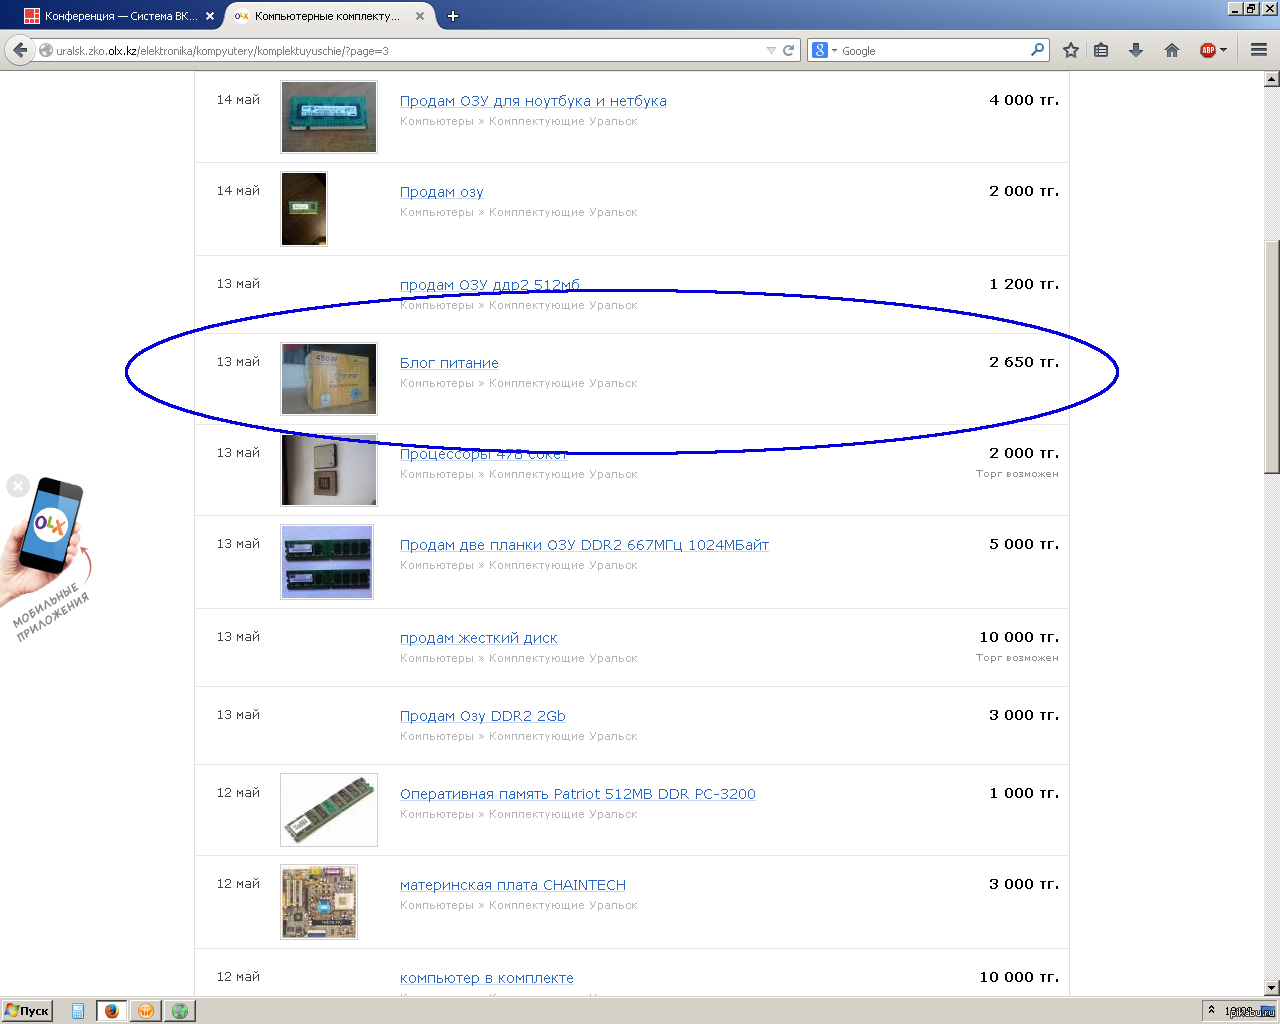Click the back navigation arrow
The height and width of the screenshot is (1024, 1280).
click(x=20, y=50)
